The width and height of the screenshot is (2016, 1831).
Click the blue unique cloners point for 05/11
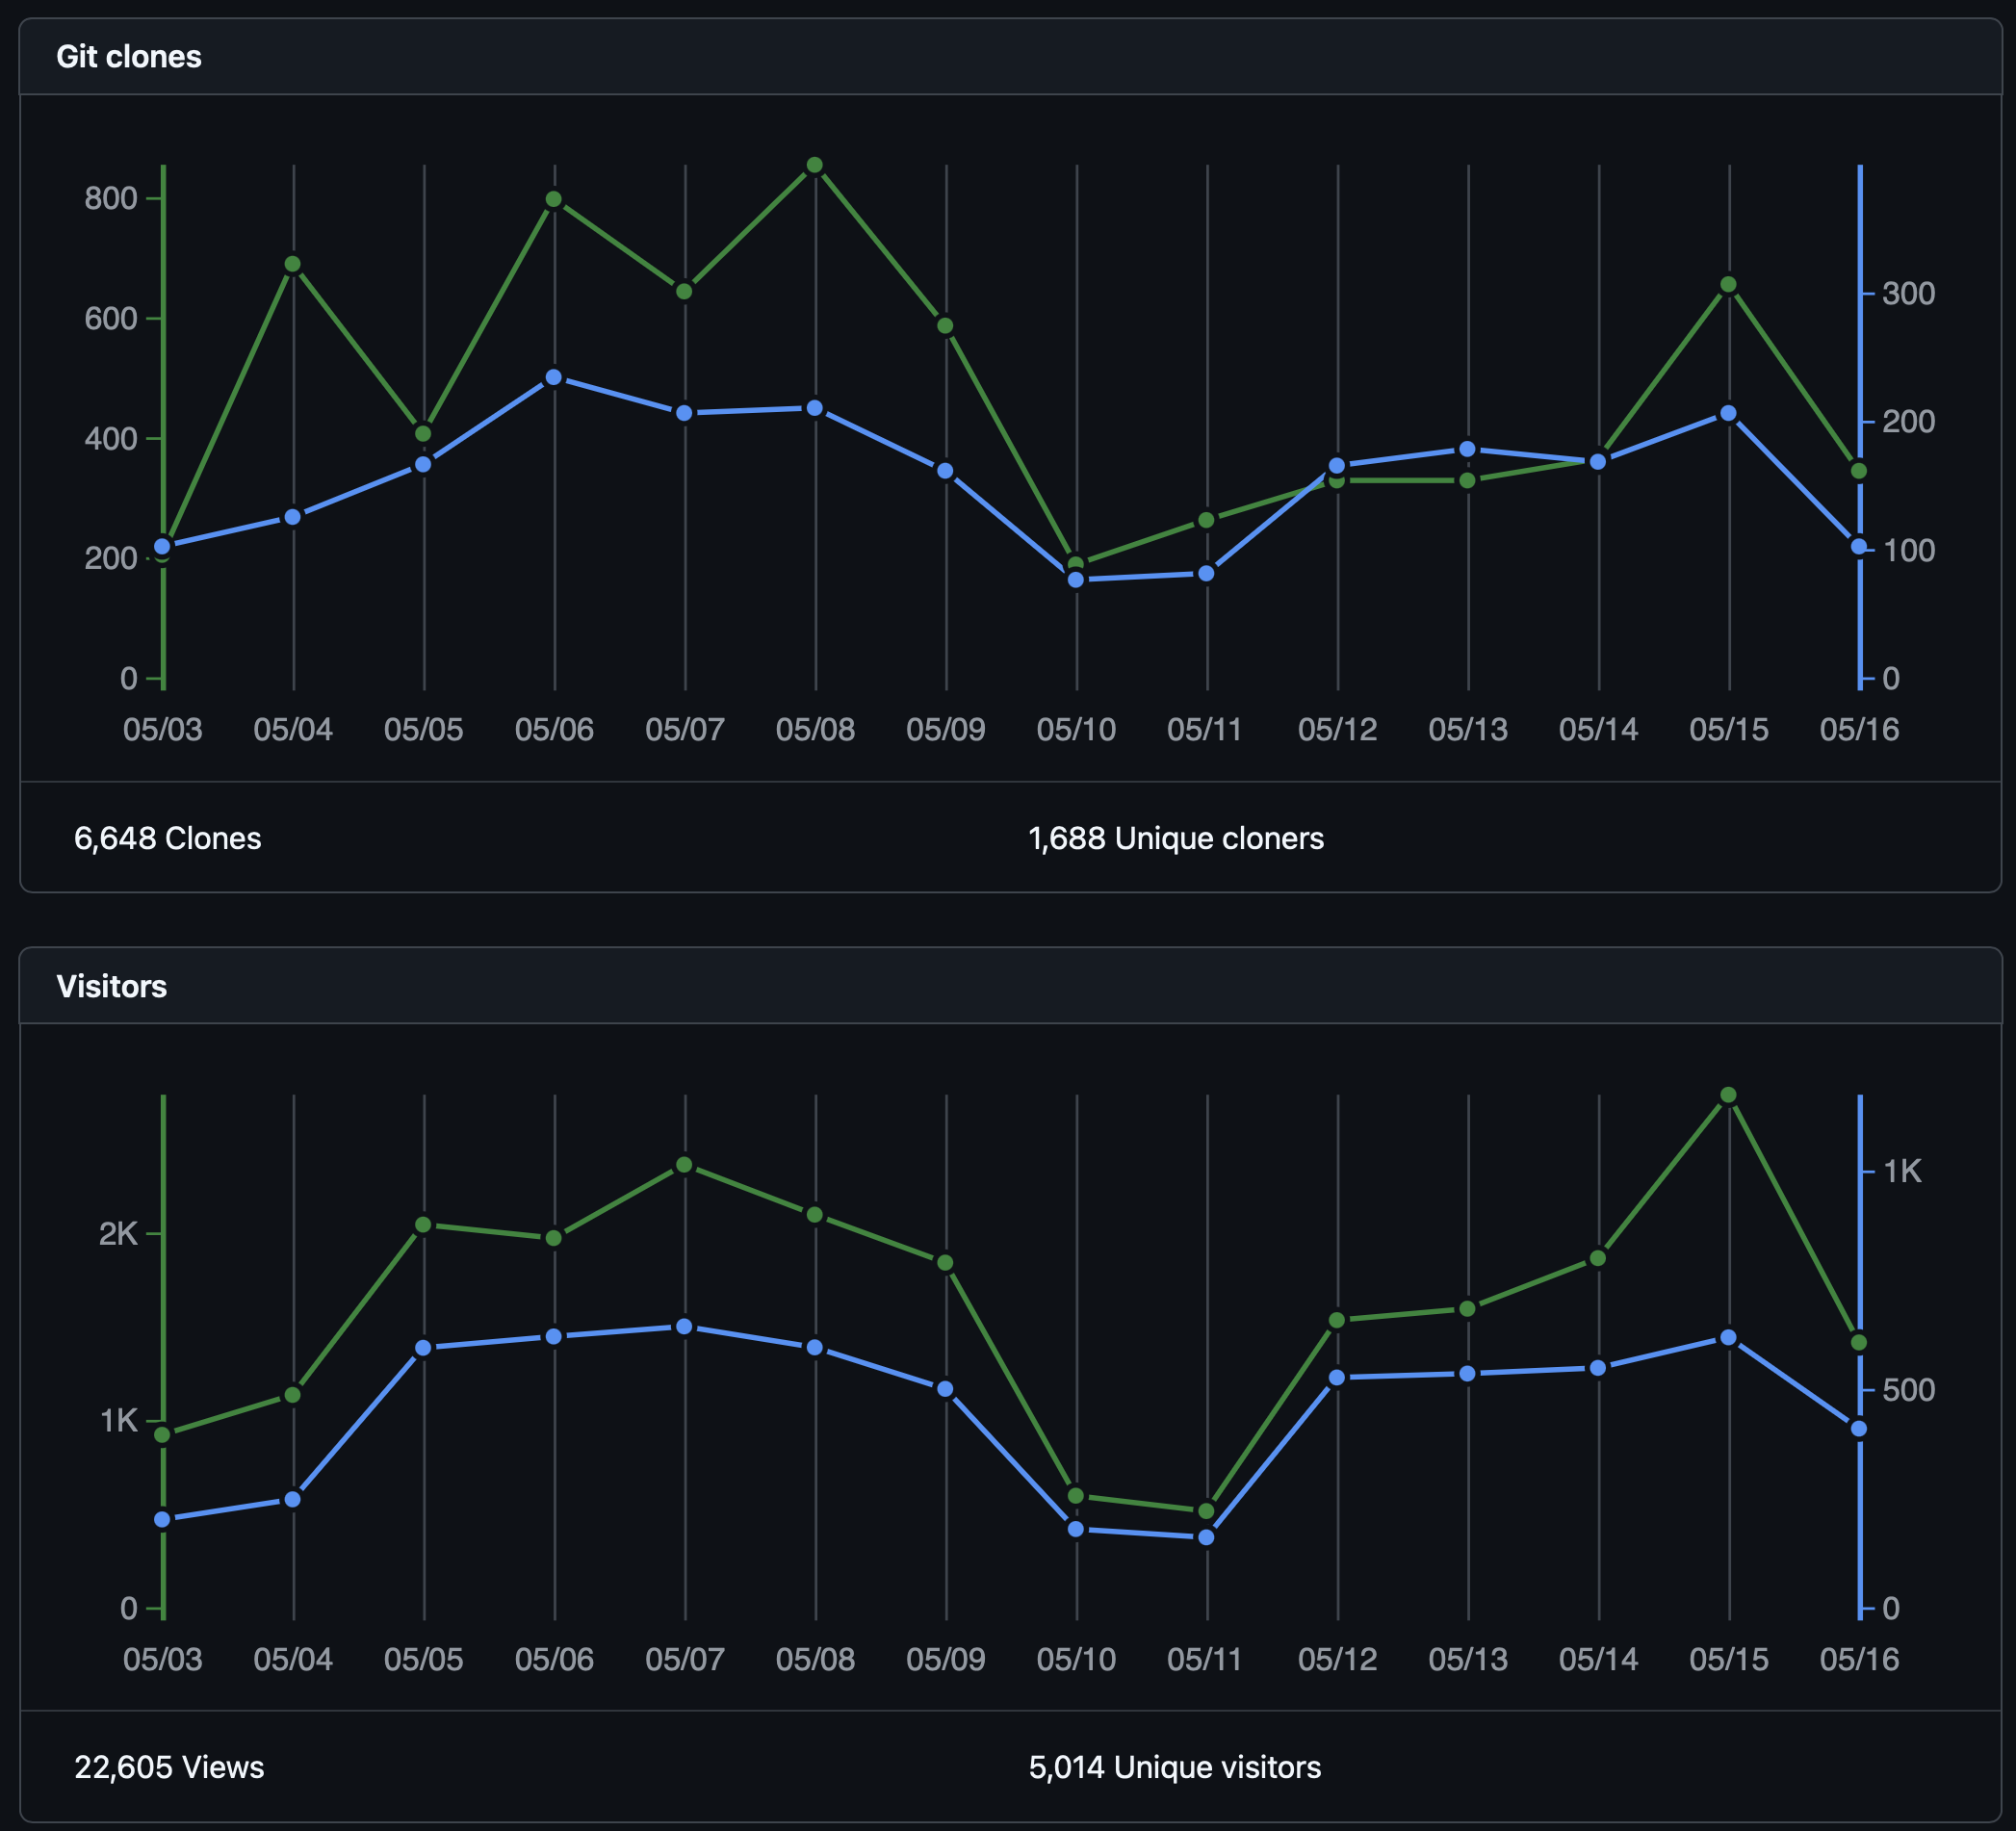(x=1206, y=573)
